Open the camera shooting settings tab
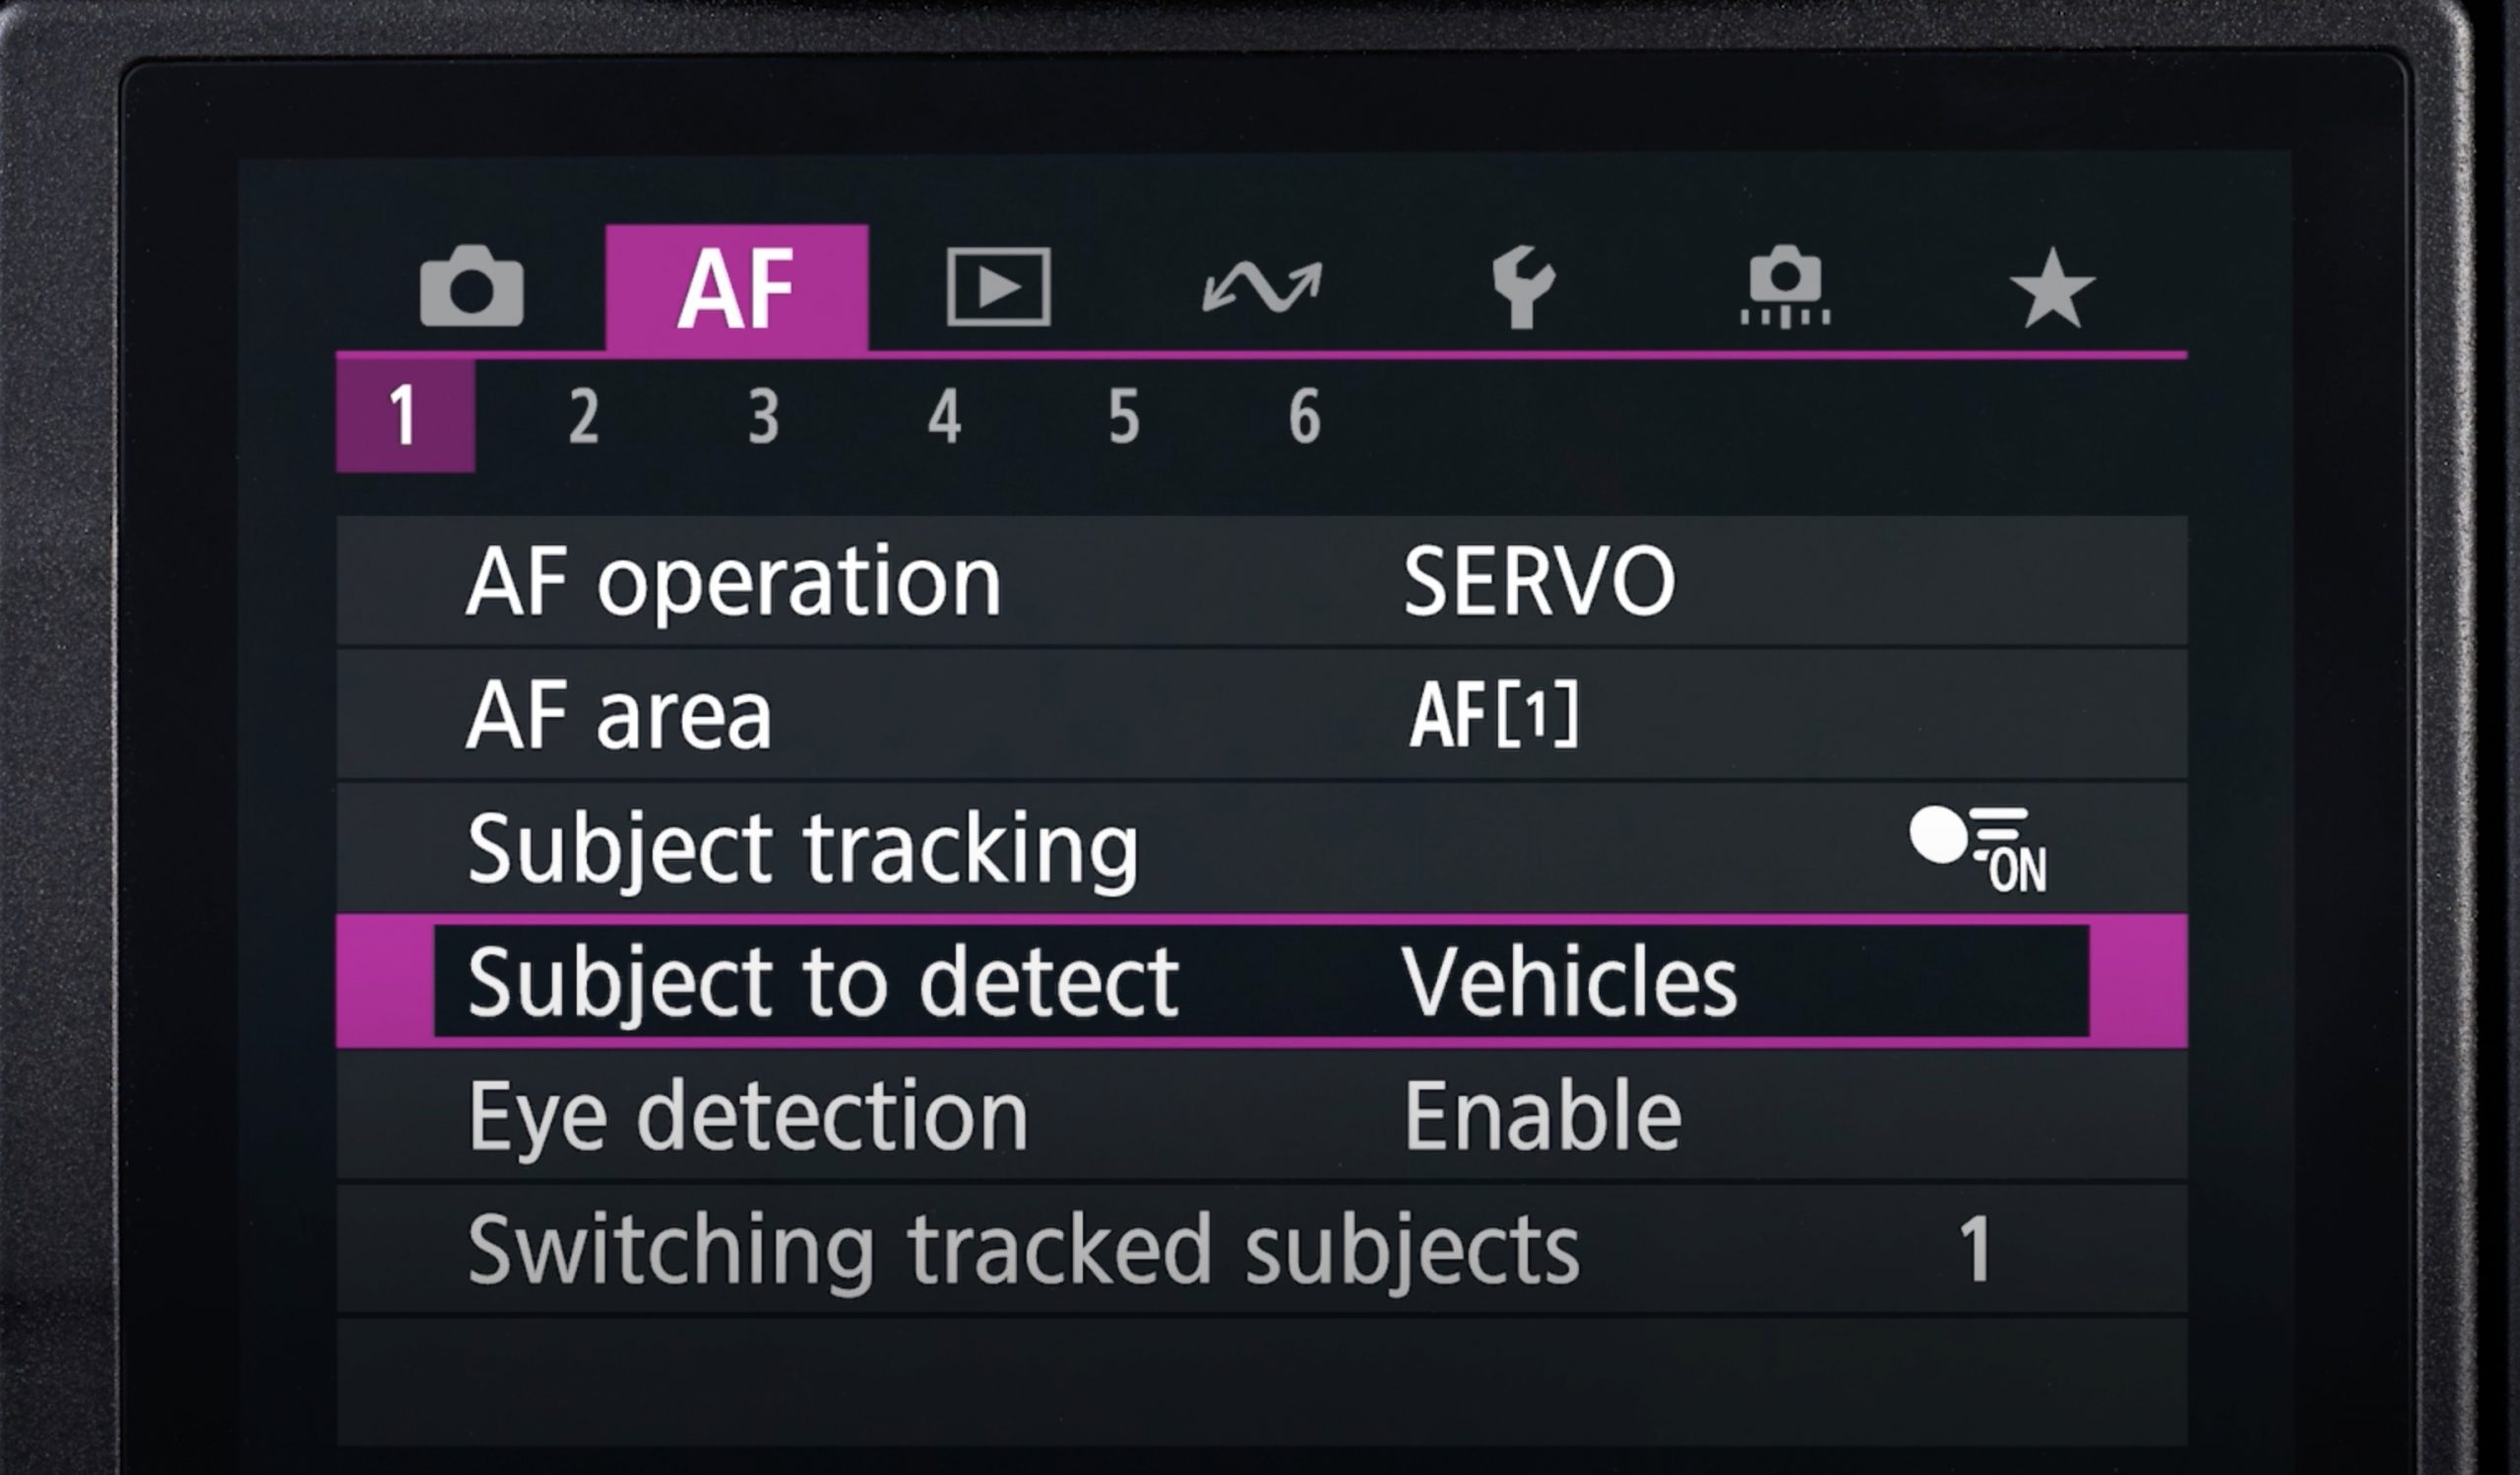This screenshot has height=1475, width=2520. tap(471, 287)
